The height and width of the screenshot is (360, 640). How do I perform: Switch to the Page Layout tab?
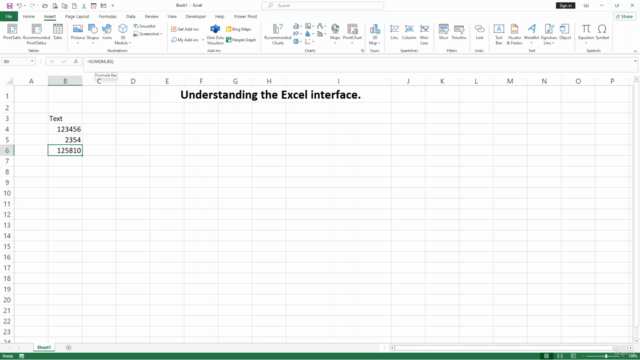coord(77,16)
